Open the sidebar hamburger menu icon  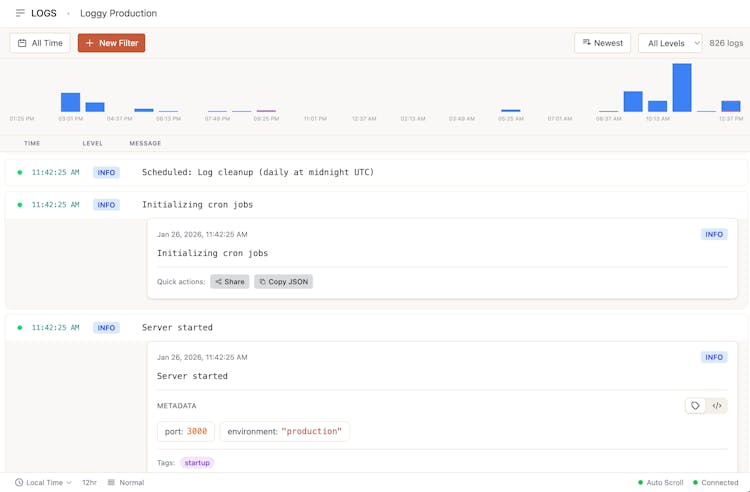point(20,13)
